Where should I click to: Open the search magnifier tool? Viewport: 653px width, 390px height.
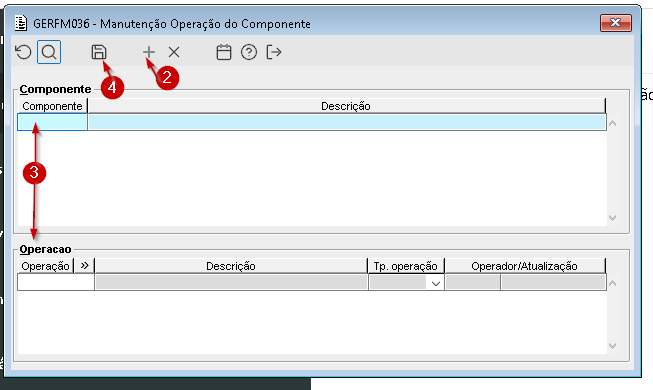click(x=49, y=52)
